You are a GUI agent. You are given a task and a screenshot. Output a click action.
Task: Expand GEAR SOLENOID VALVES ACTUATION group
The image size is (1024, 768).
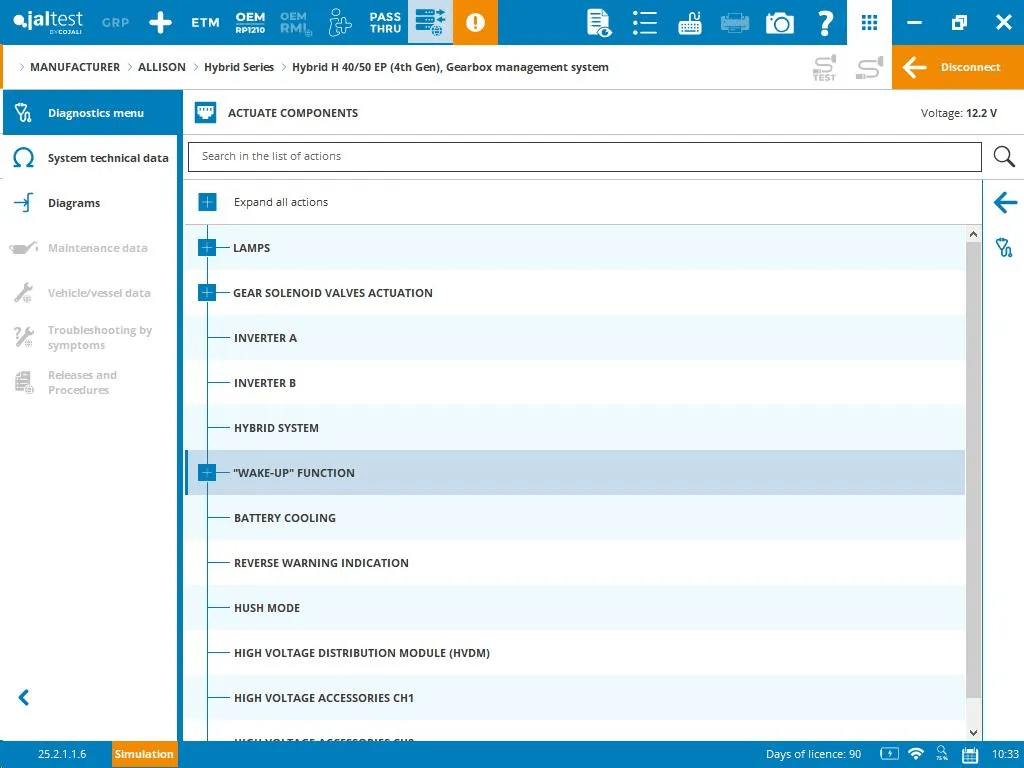click(207, 293)
